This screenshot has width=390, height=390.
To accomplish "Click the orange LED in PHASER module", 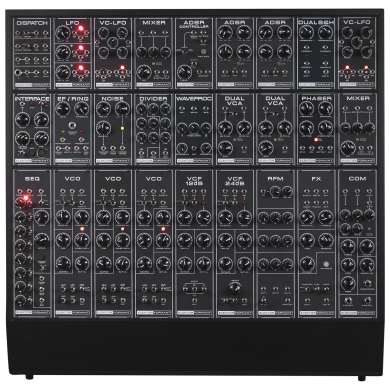I will tap(316, 140).
